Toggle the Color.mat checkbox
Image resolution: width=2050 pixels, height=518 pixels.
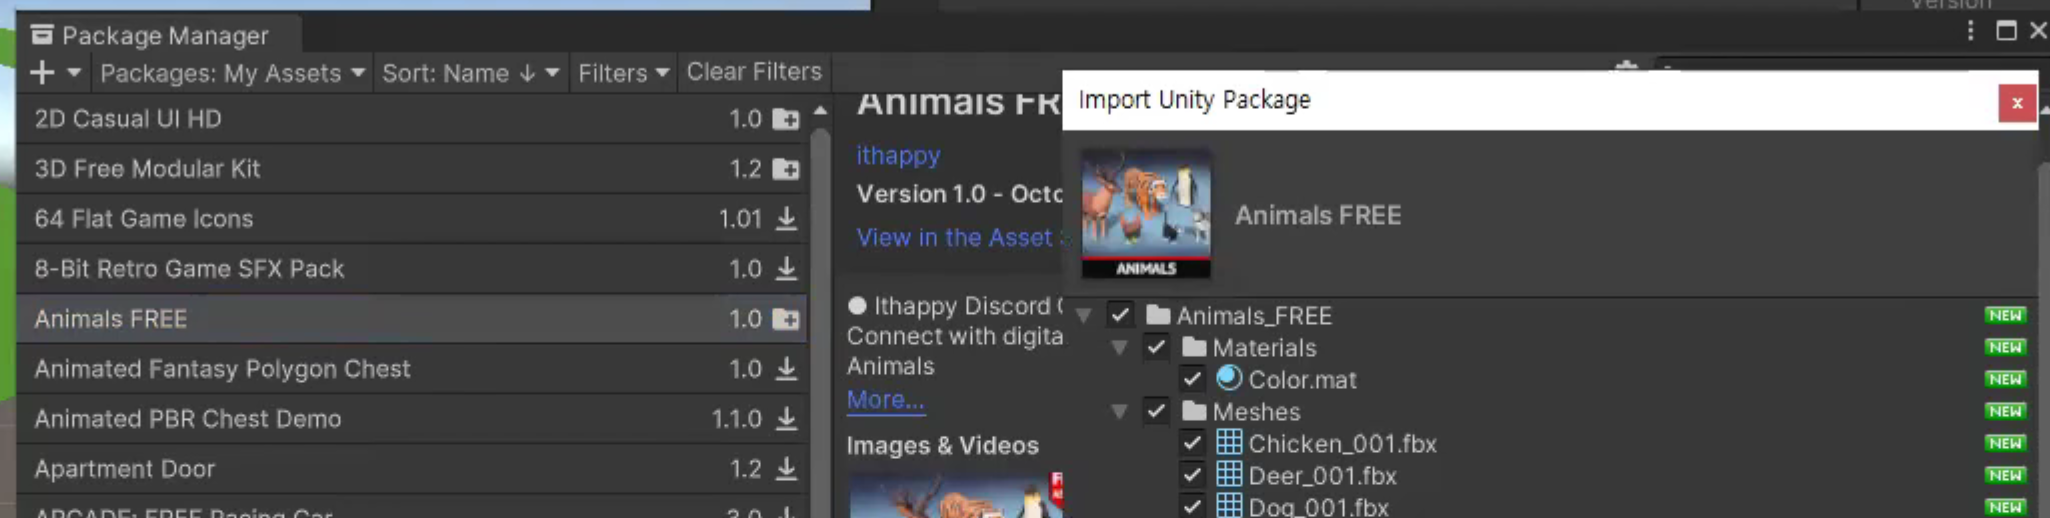(x=1192, y=379)
